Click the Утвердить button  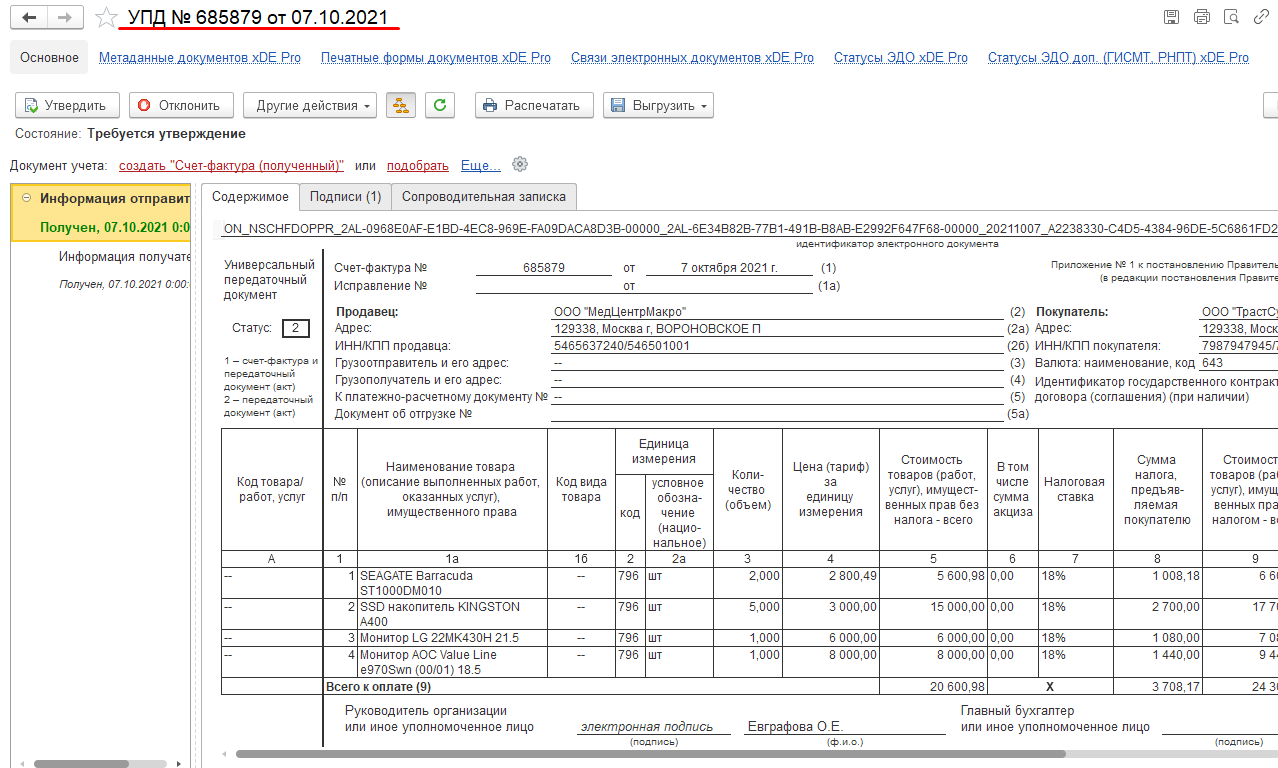[x=67, y=105]
